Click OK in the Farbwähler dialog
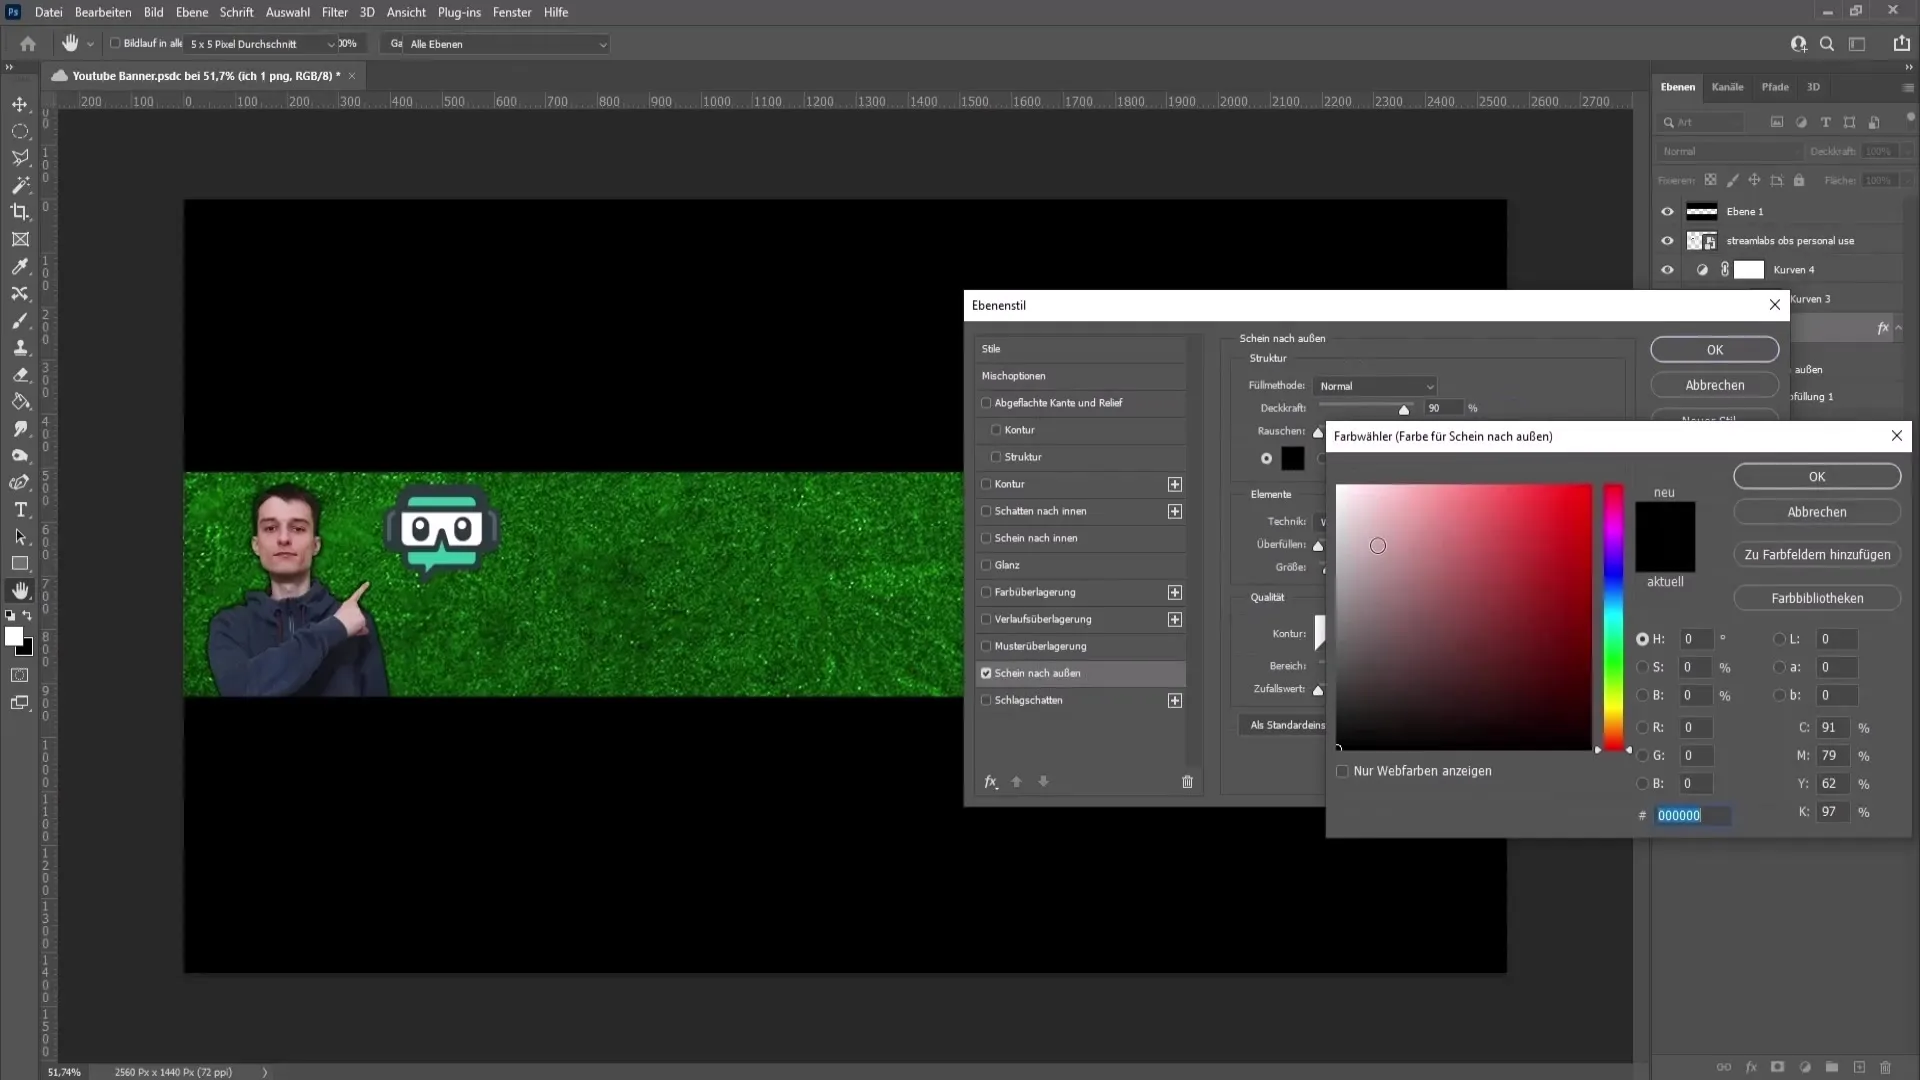 pyautogui.click(x=1818, y=475)
